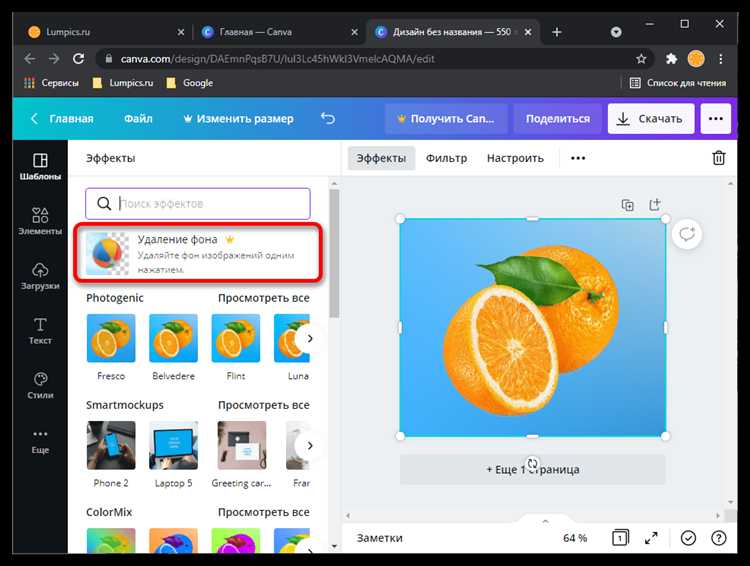Screen dimensions: 750x566
Task: Click in the effects search field
Action: tap(198, 203)
